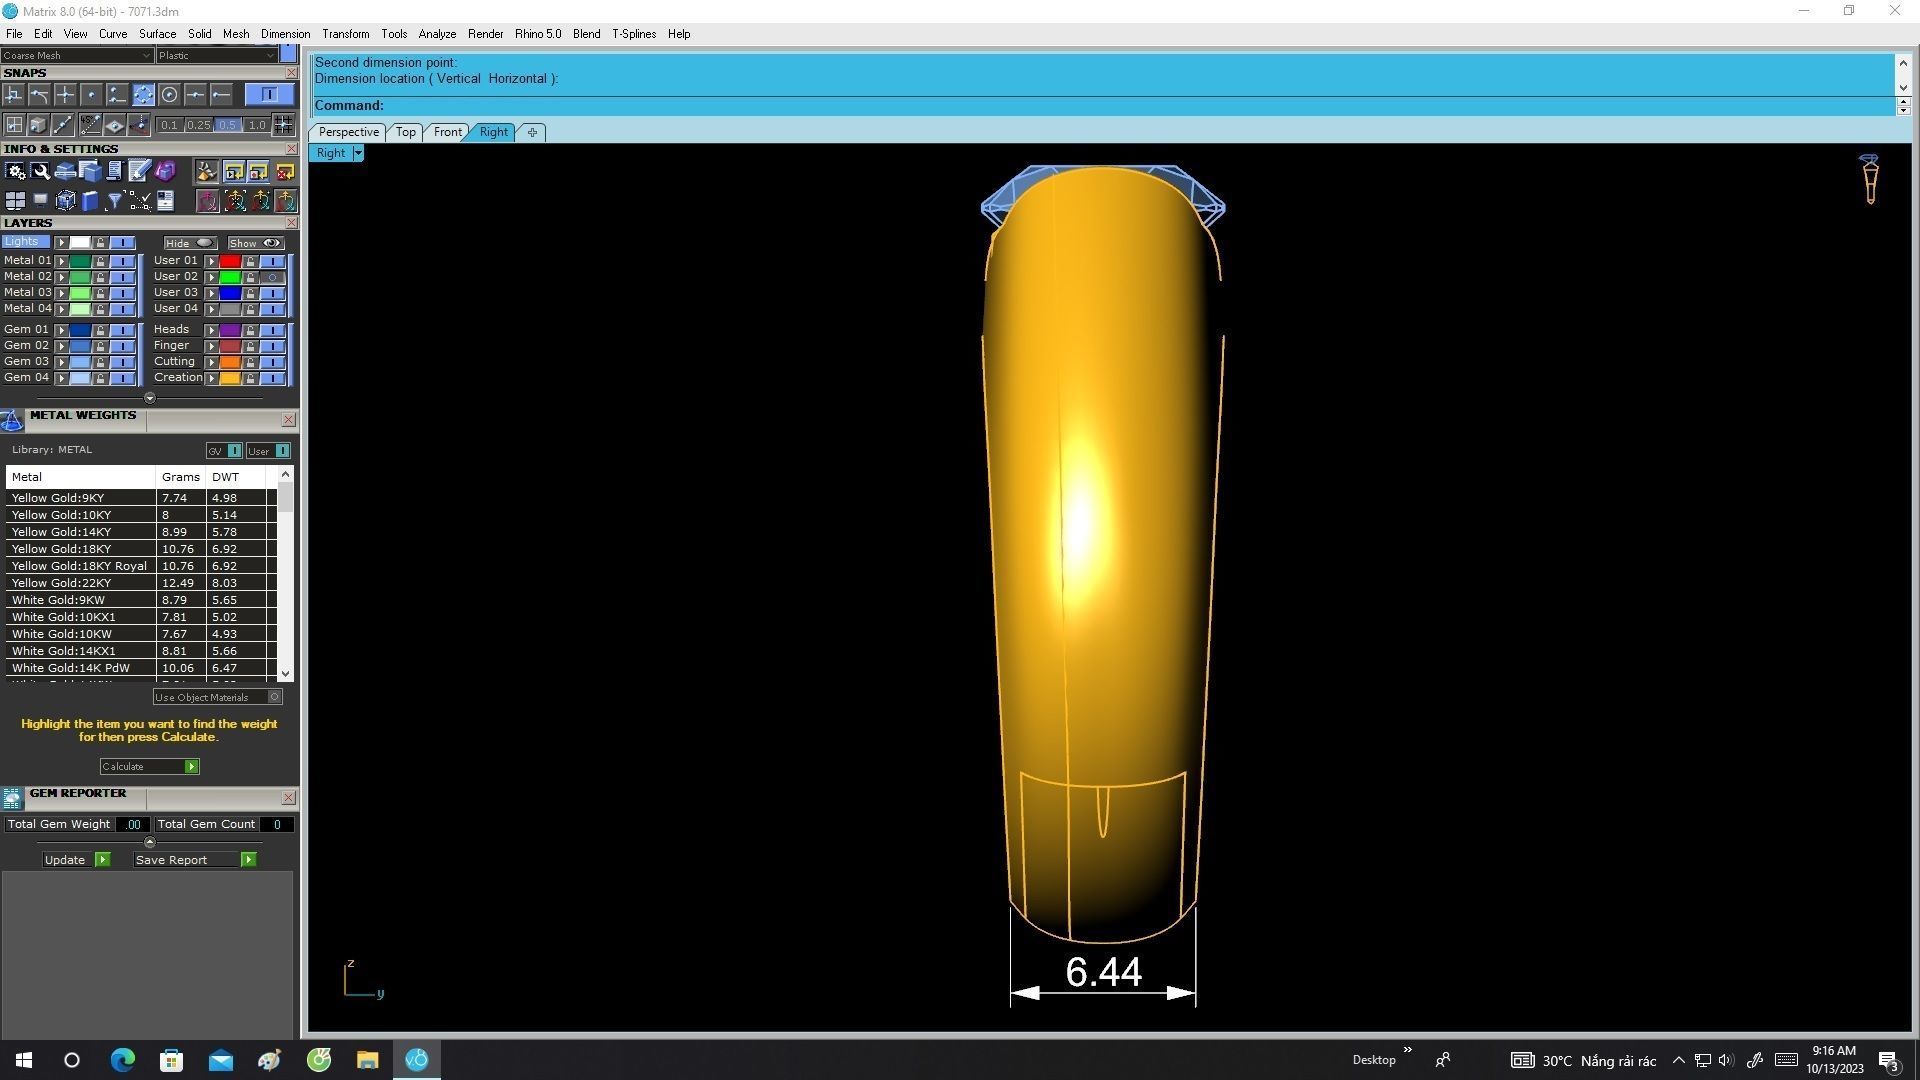The width and height of the screenshot is (1920, 1080).
Task: Click the Gem Reporter panel icon
Action: [x=12, y=798]
